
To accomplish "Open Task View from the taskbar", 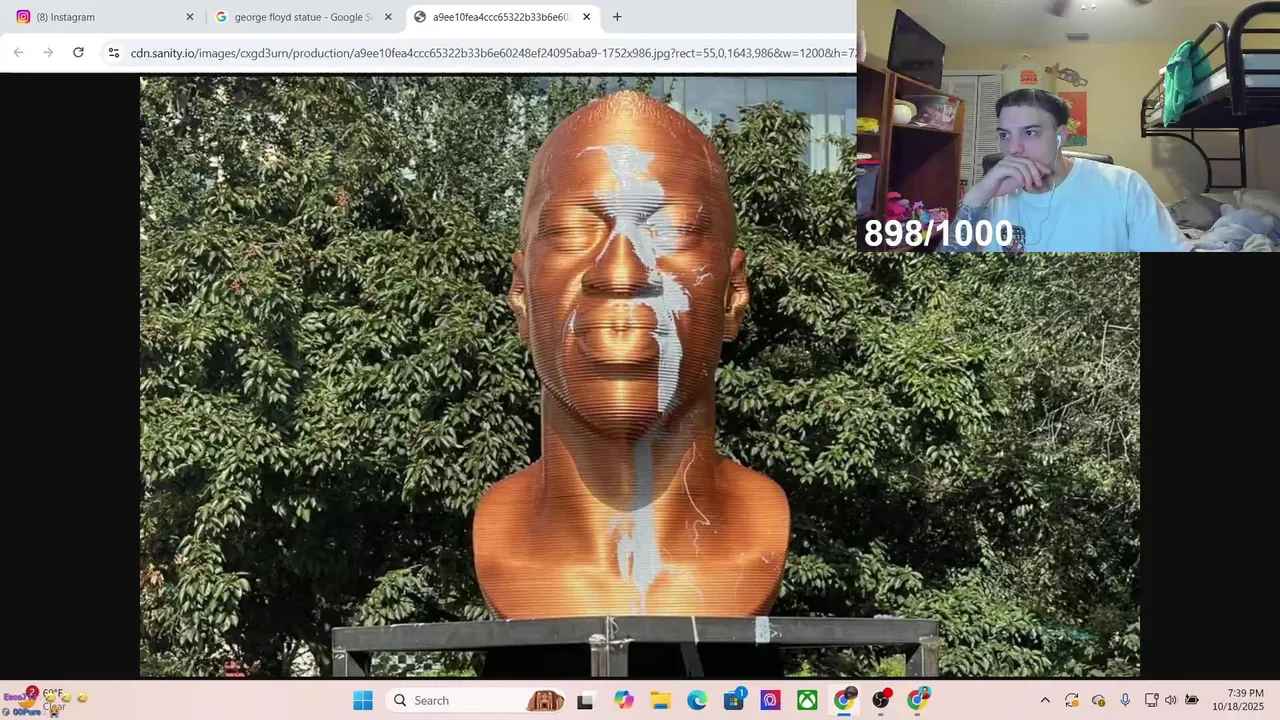I will pyautogui.click(x=585, y=700).
